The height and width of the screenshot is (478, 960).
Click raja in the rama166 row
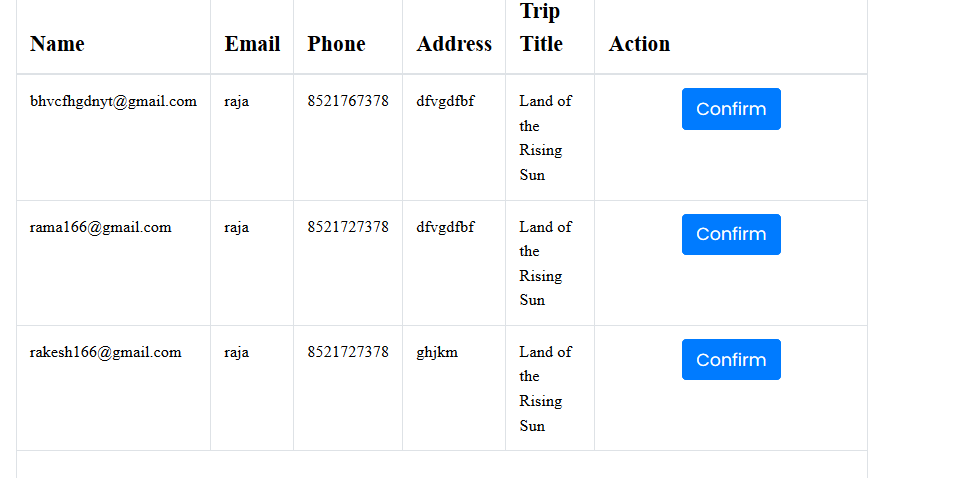(x=236, y=227)
